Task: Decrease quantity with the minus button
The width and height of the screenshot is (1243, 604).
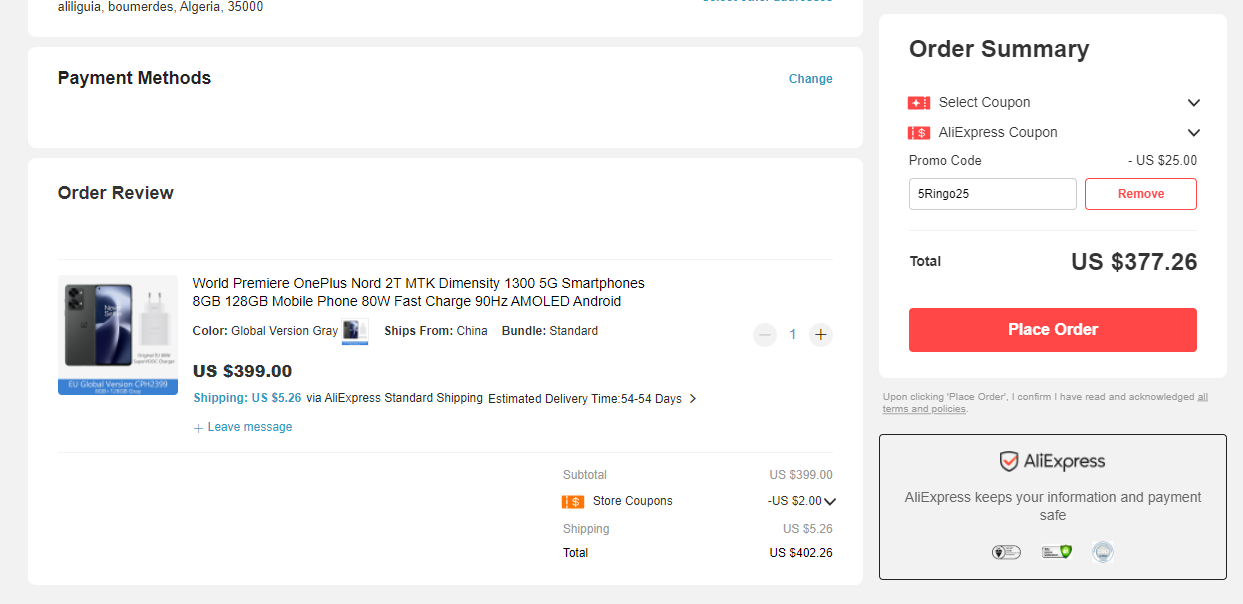Action: point(765,335)
